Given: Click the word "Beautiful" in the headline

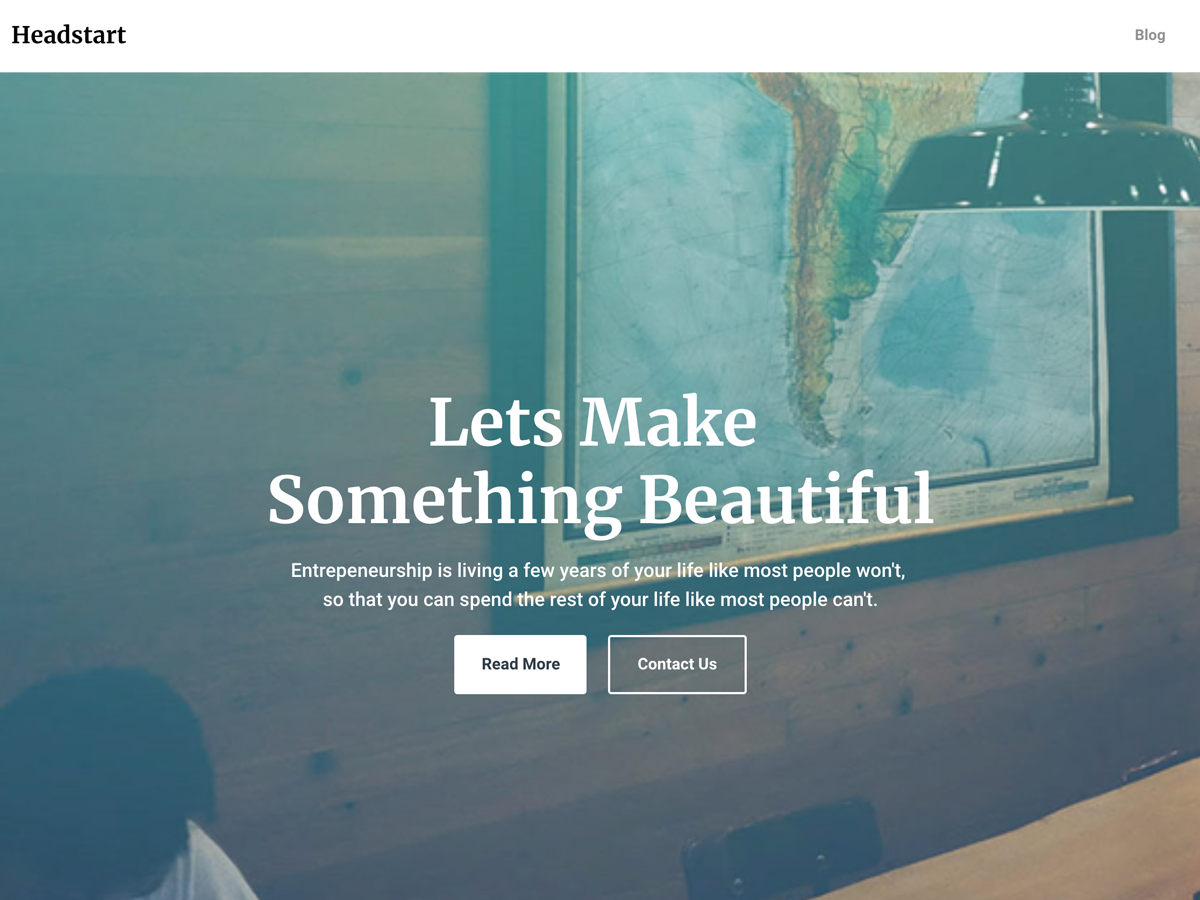Looking at the screenshot, I should 786,499.
